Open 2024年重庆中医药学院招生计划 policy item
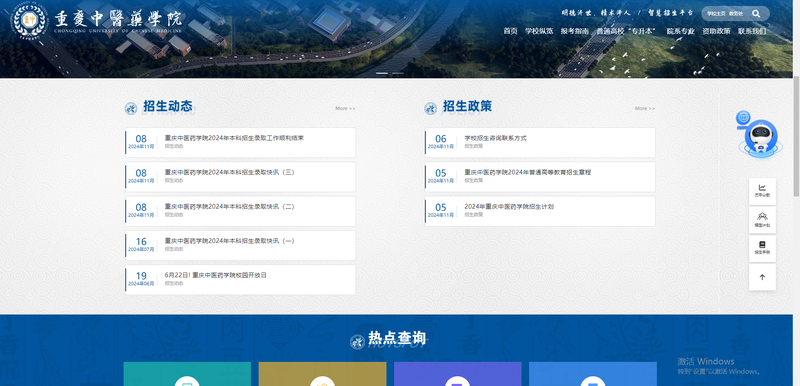The height and width of the screenshot is (386, 800). [540, 211]
